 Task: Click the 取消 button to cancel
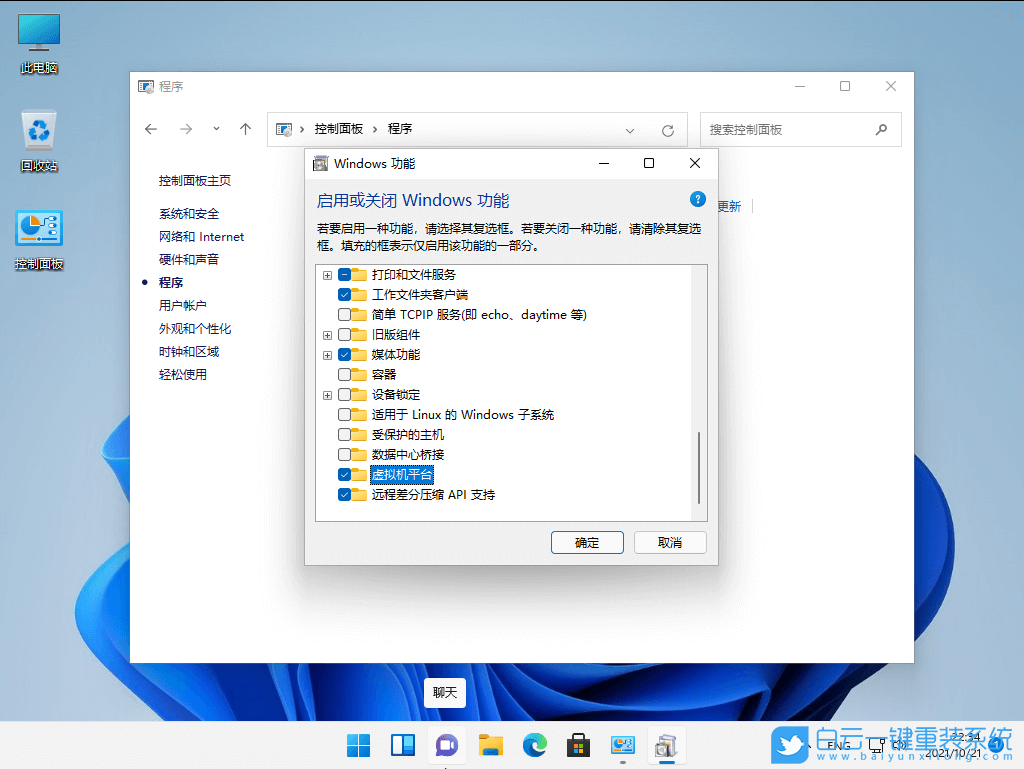click(670, 542)
